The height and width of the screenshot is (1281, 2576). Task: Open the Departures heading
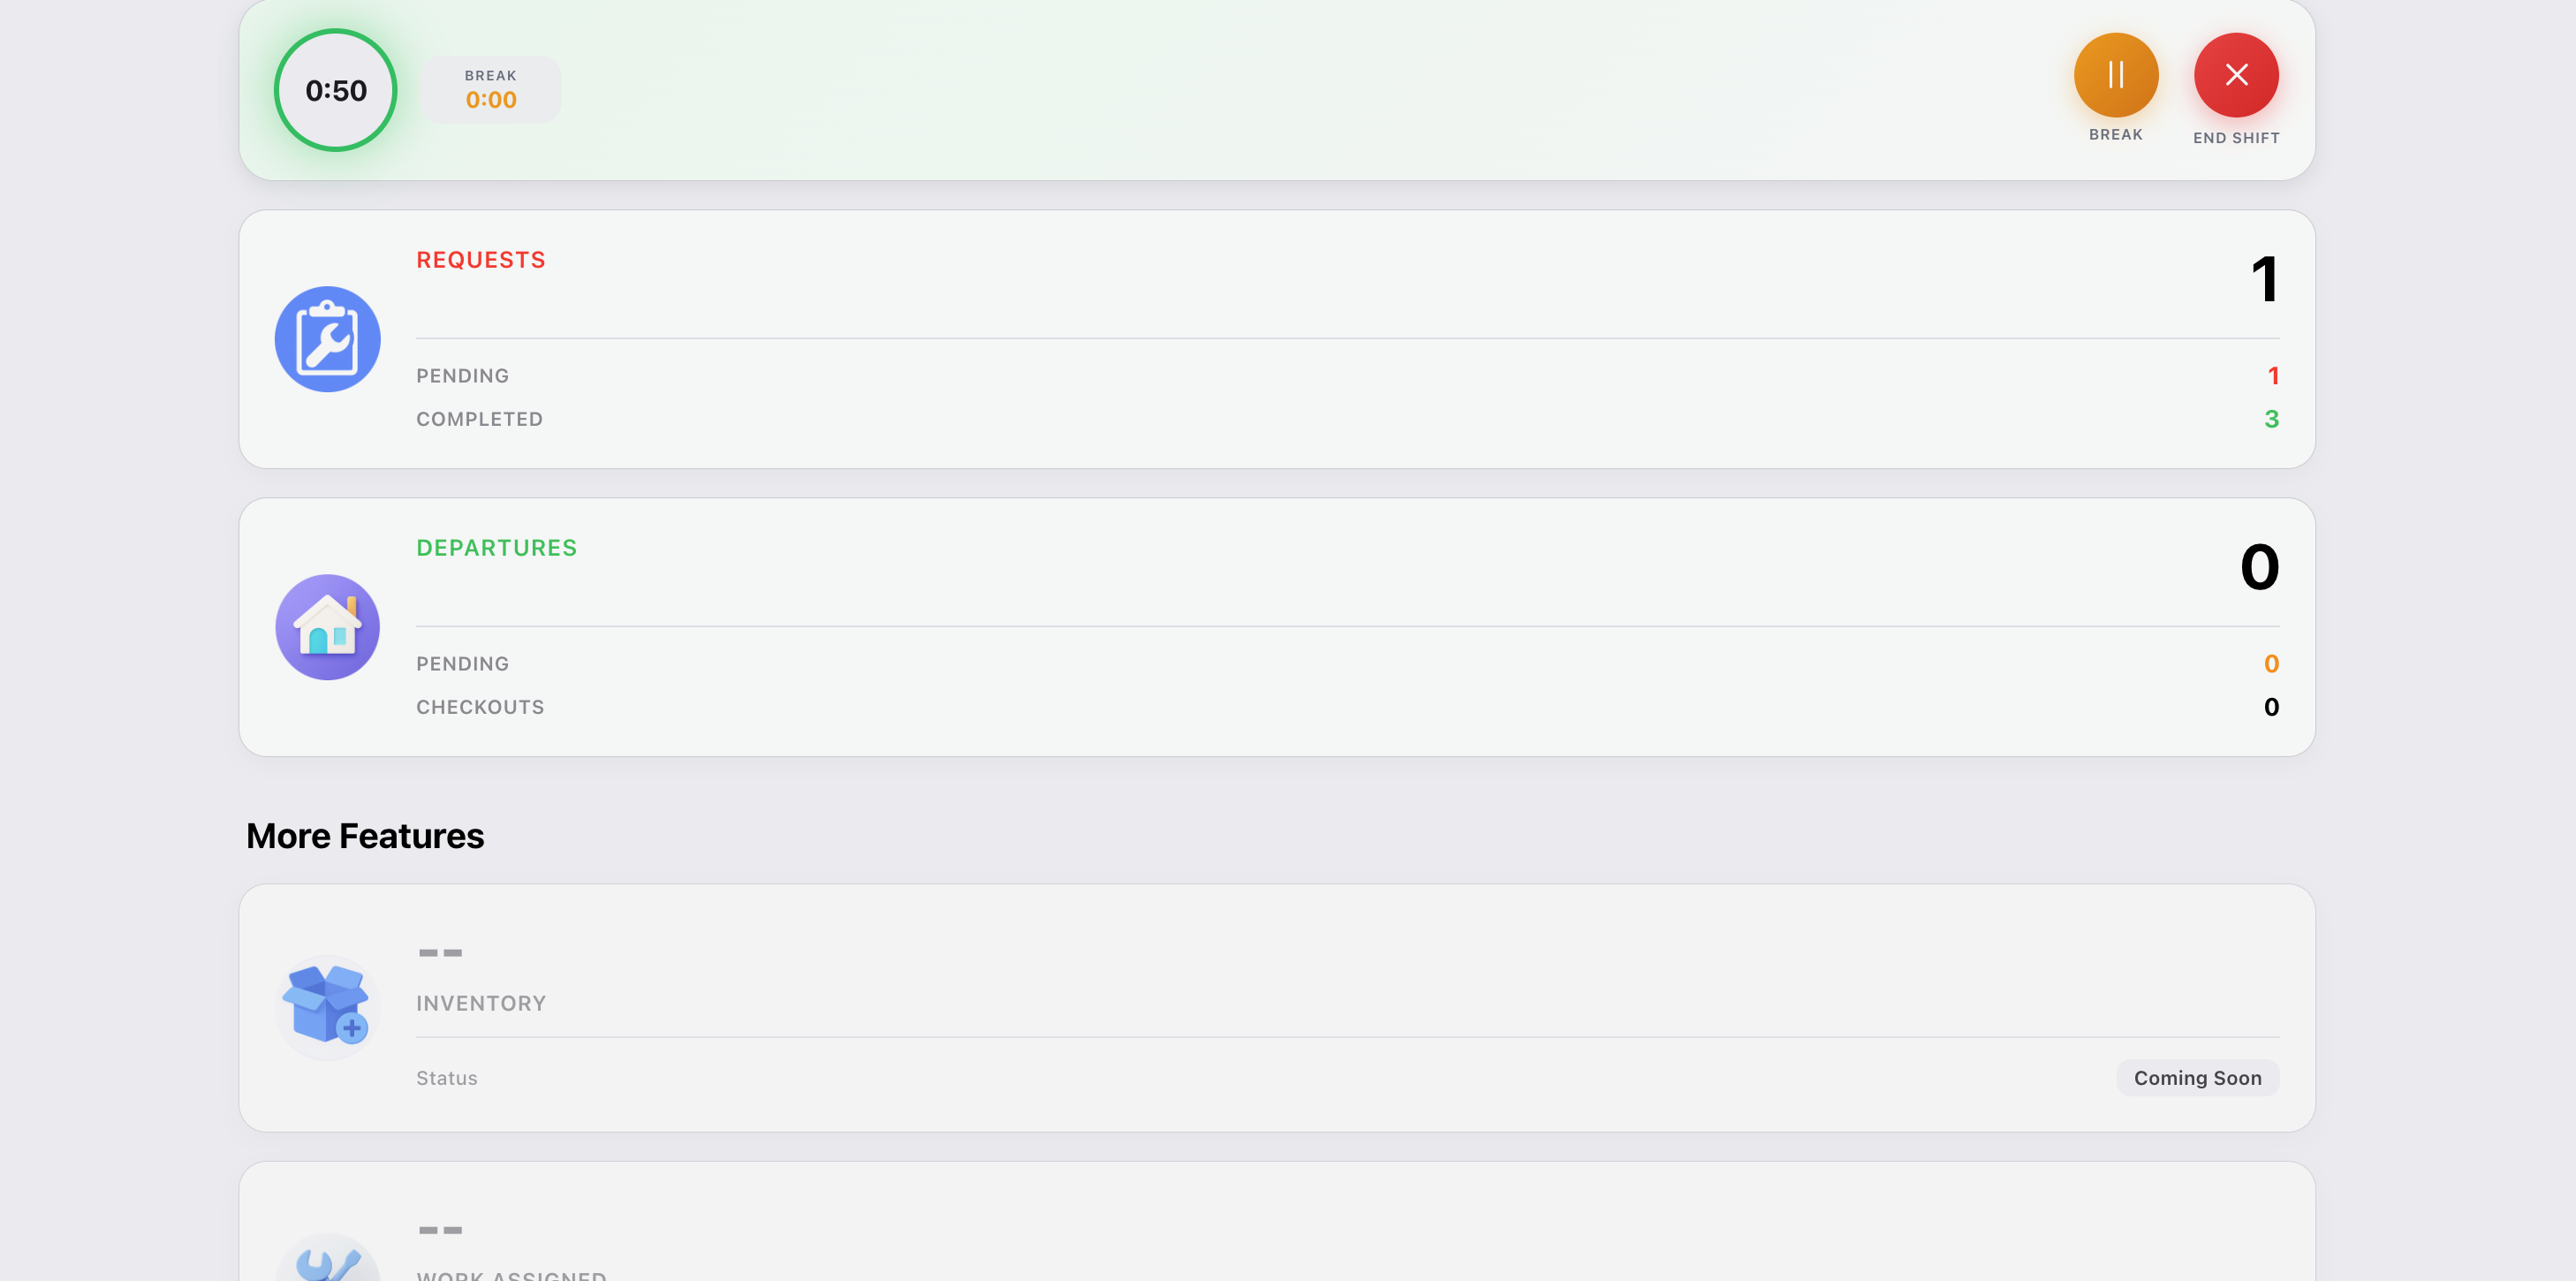click(497, 548)
